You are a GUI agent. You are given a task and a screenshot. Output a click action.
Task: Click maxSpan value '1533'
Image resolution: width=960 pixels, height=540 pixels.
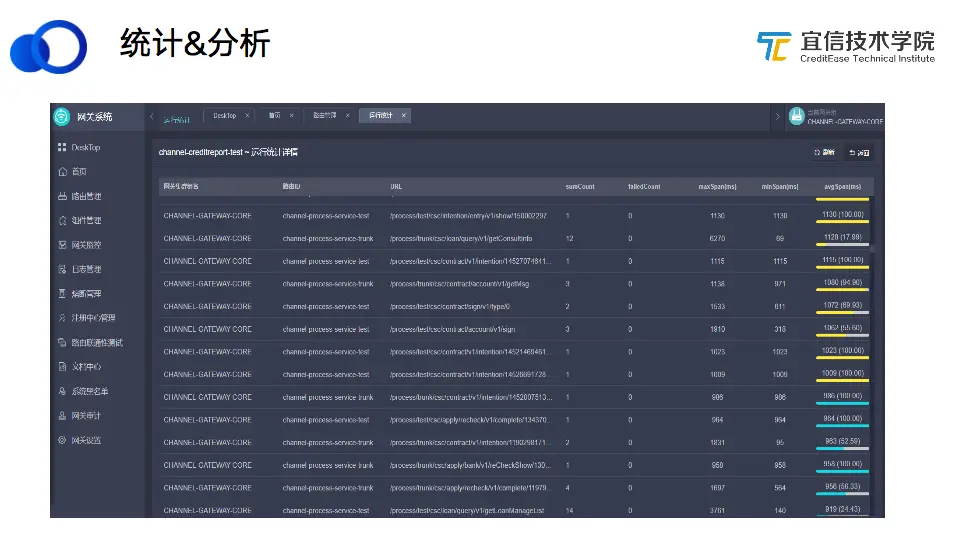[718, 307]
